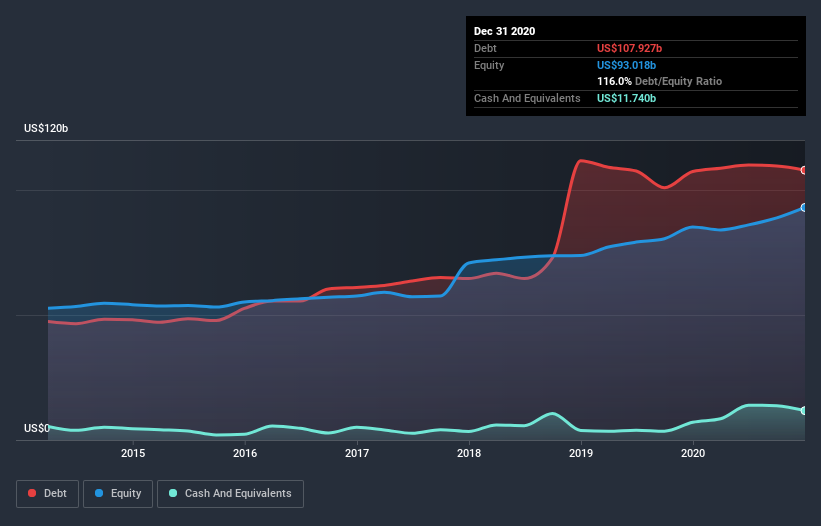Image resolution: width=821 pixels, height=526 pixels.
Task: Click the US$107.927b debt value
Action: (629, 48)
